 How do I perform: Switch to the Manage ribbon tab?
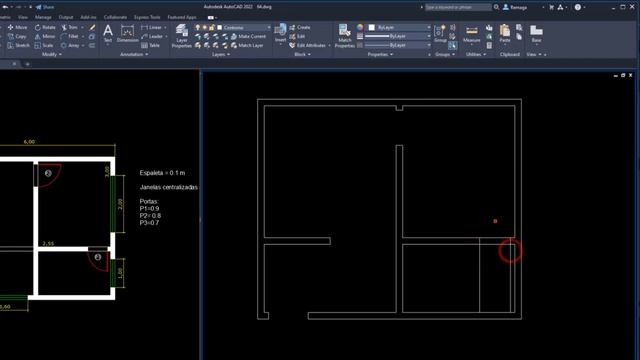click(x=43, y=17)
